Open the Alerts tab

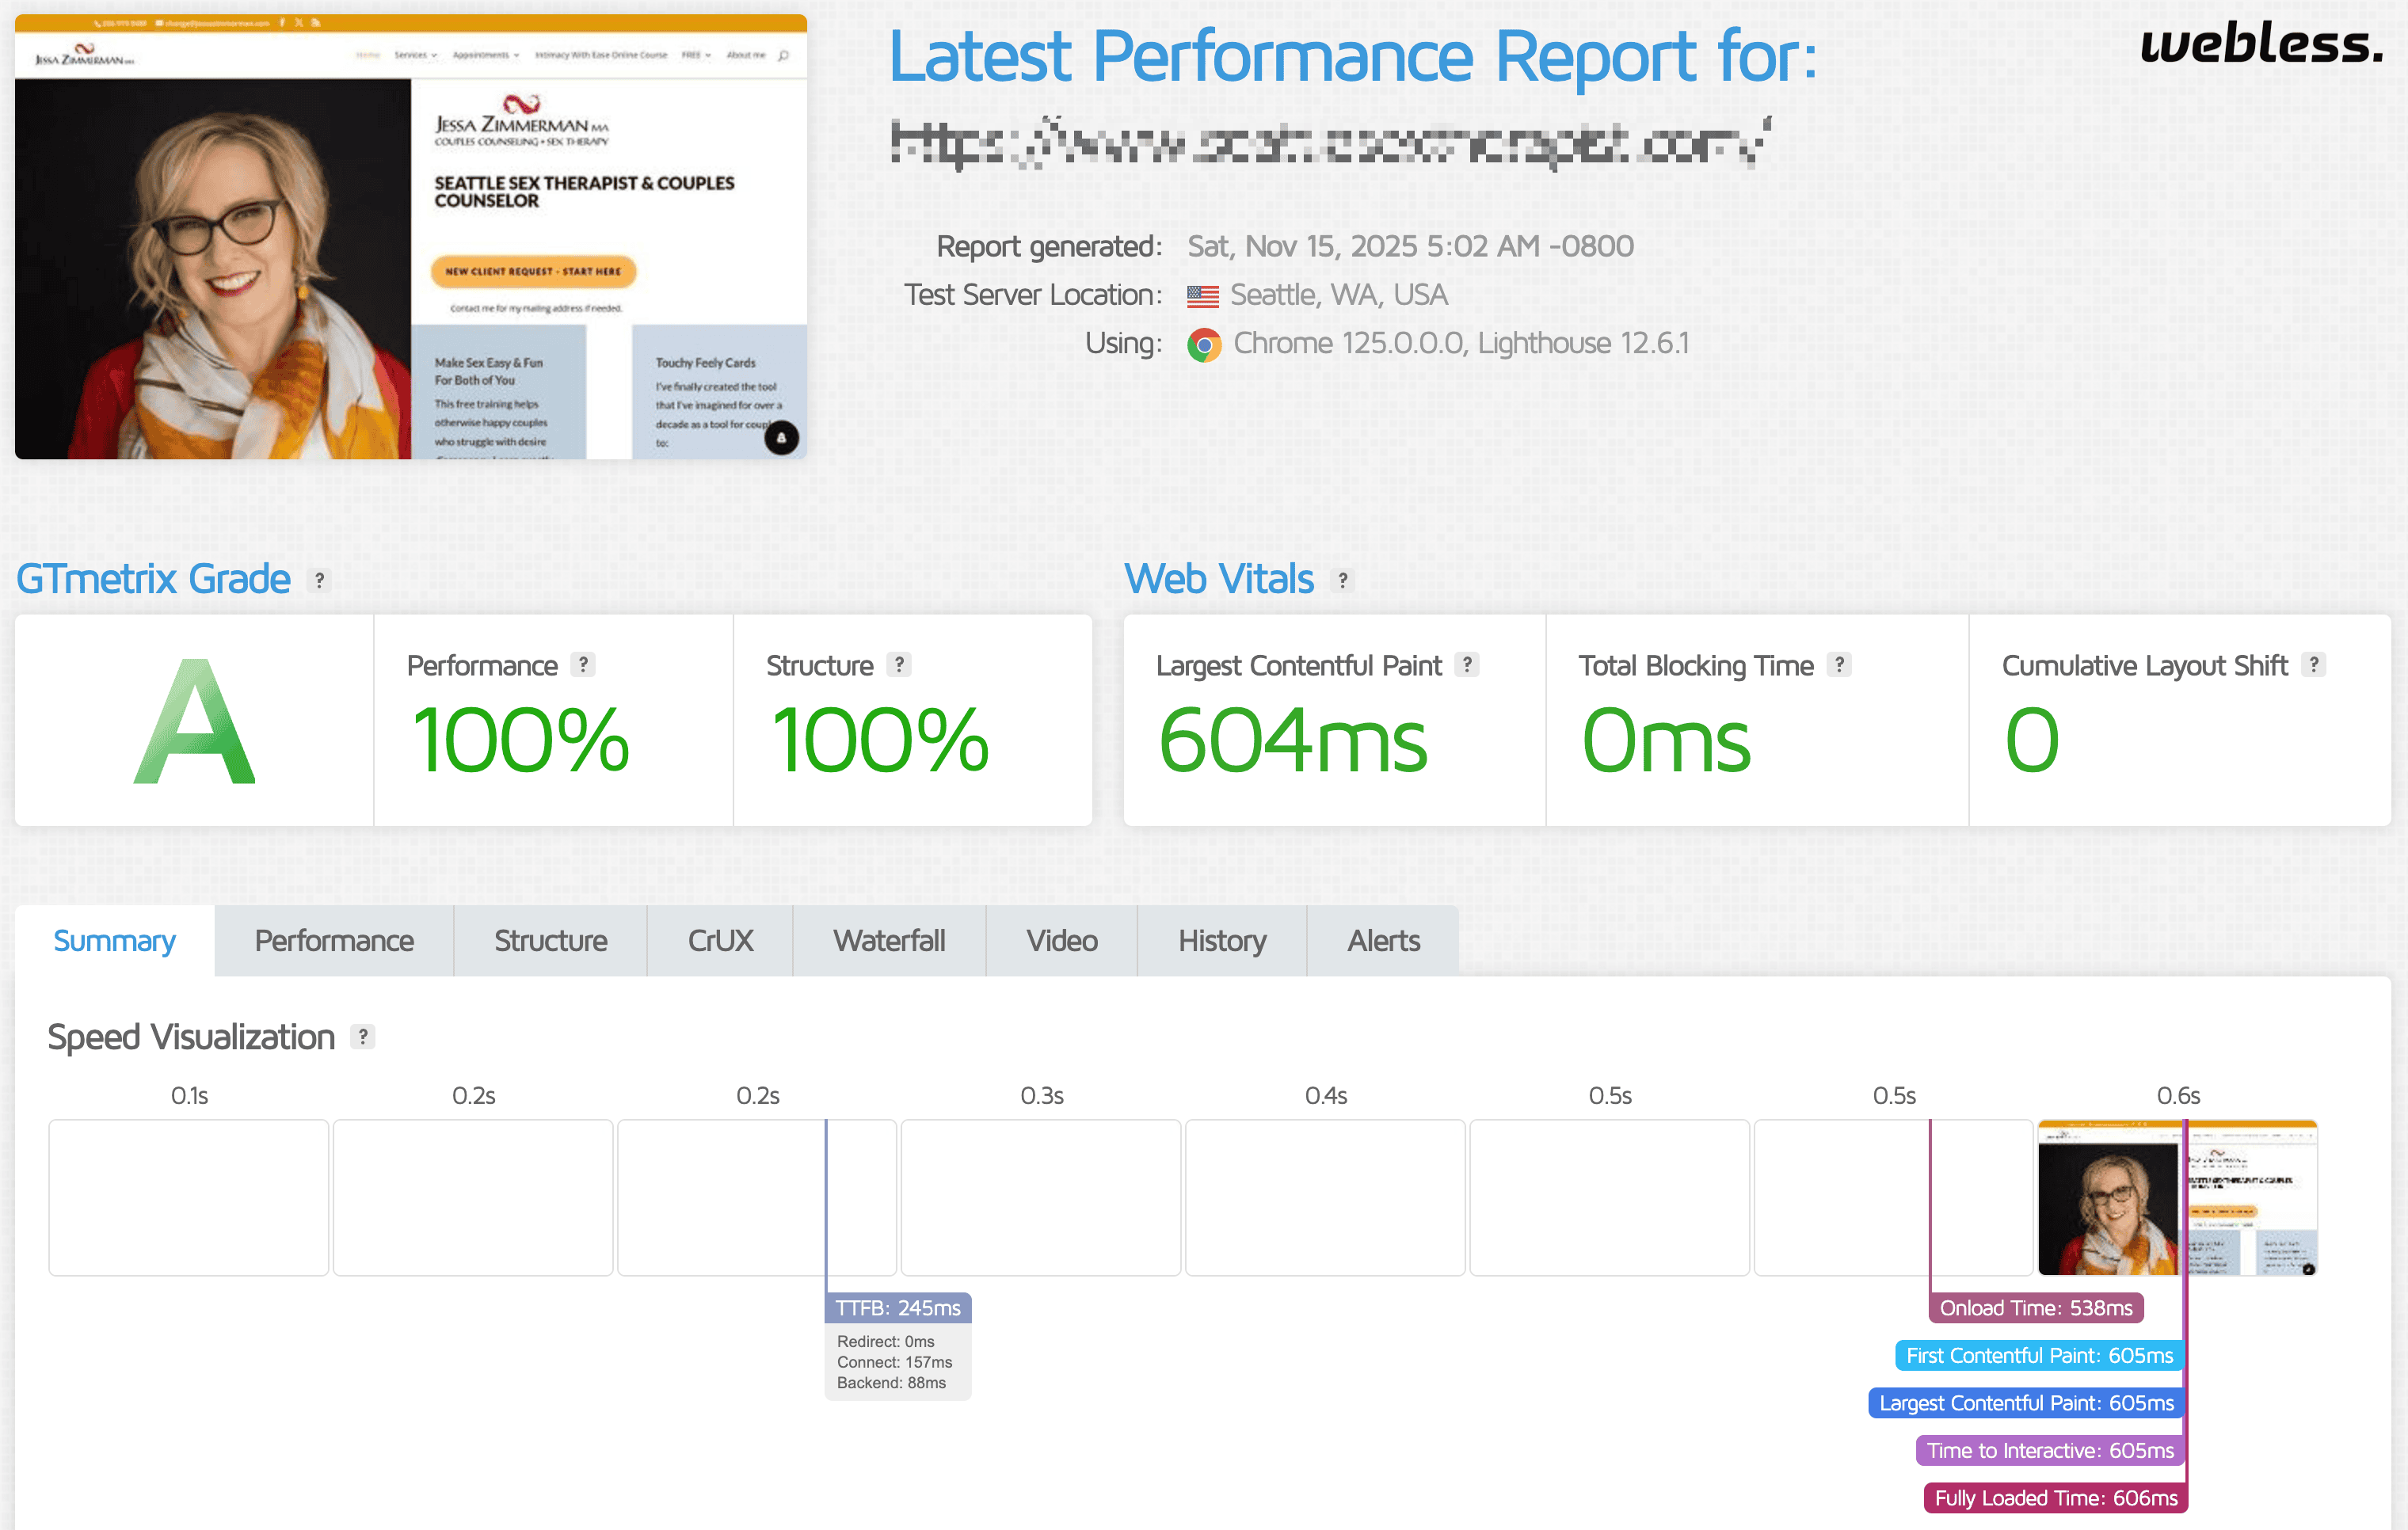[1383, 941]
